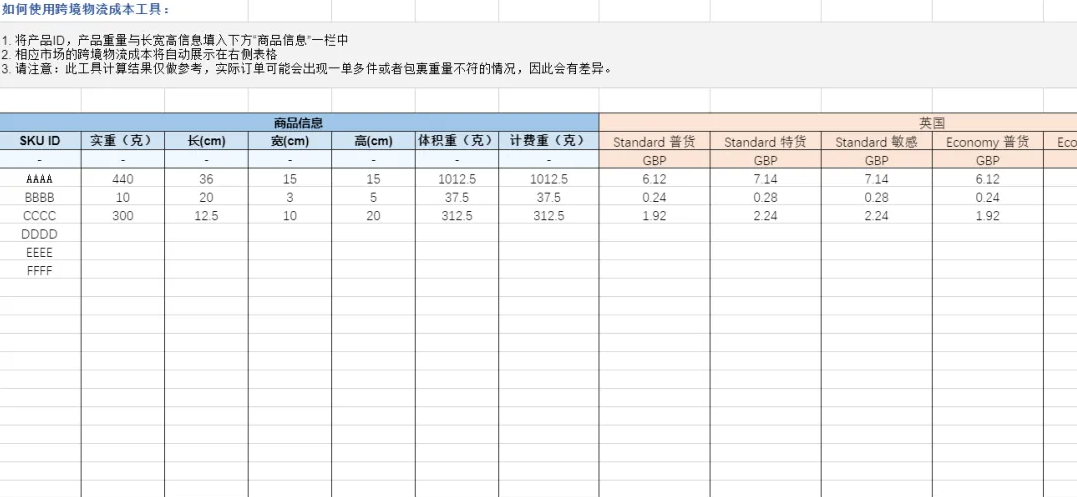Click instruction line 1 about 产品ID
Screen dimensions: 1077x497
[x=175, y=40]
